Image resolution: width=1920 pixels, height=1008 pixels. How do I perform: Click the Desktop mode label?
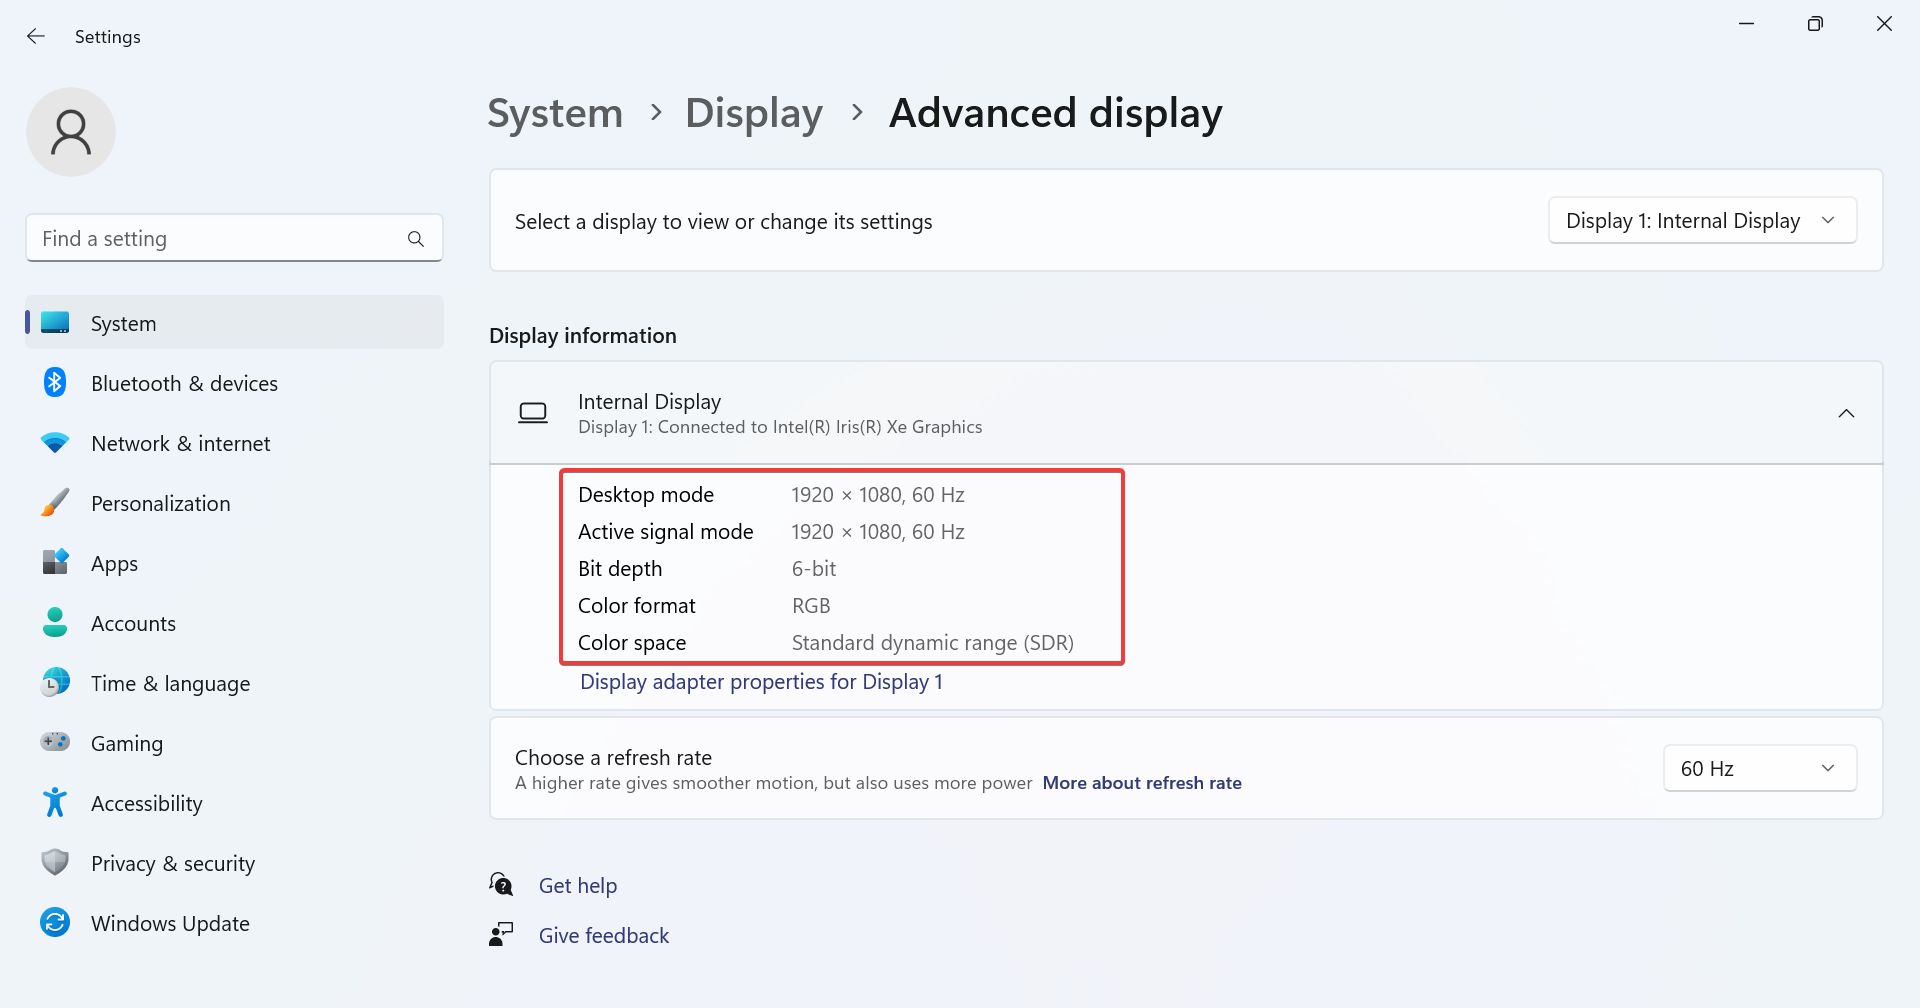click(x=646, y=495)
